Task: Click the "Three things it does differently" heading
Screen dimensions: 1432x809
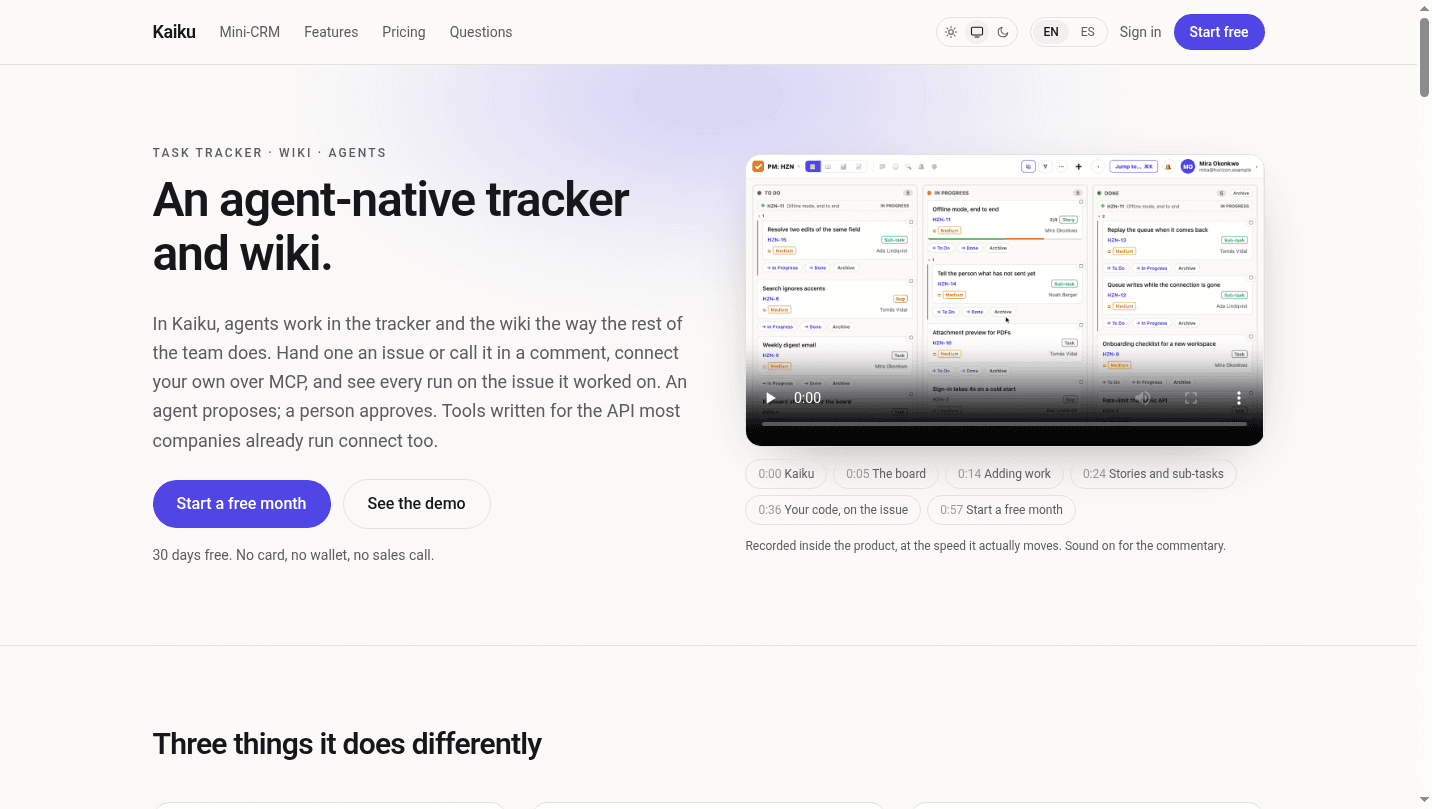Action: [x=347, y=744]
